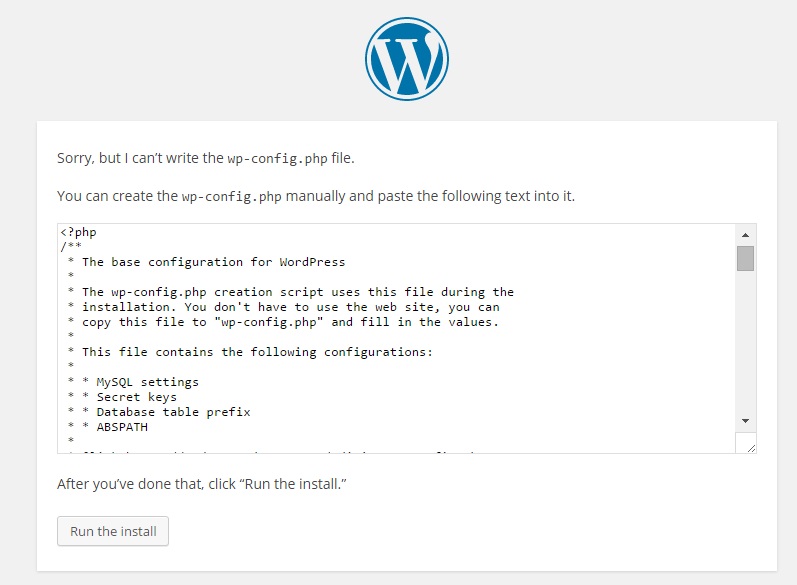Place cursor on the <?php opening line

point(78,232)
